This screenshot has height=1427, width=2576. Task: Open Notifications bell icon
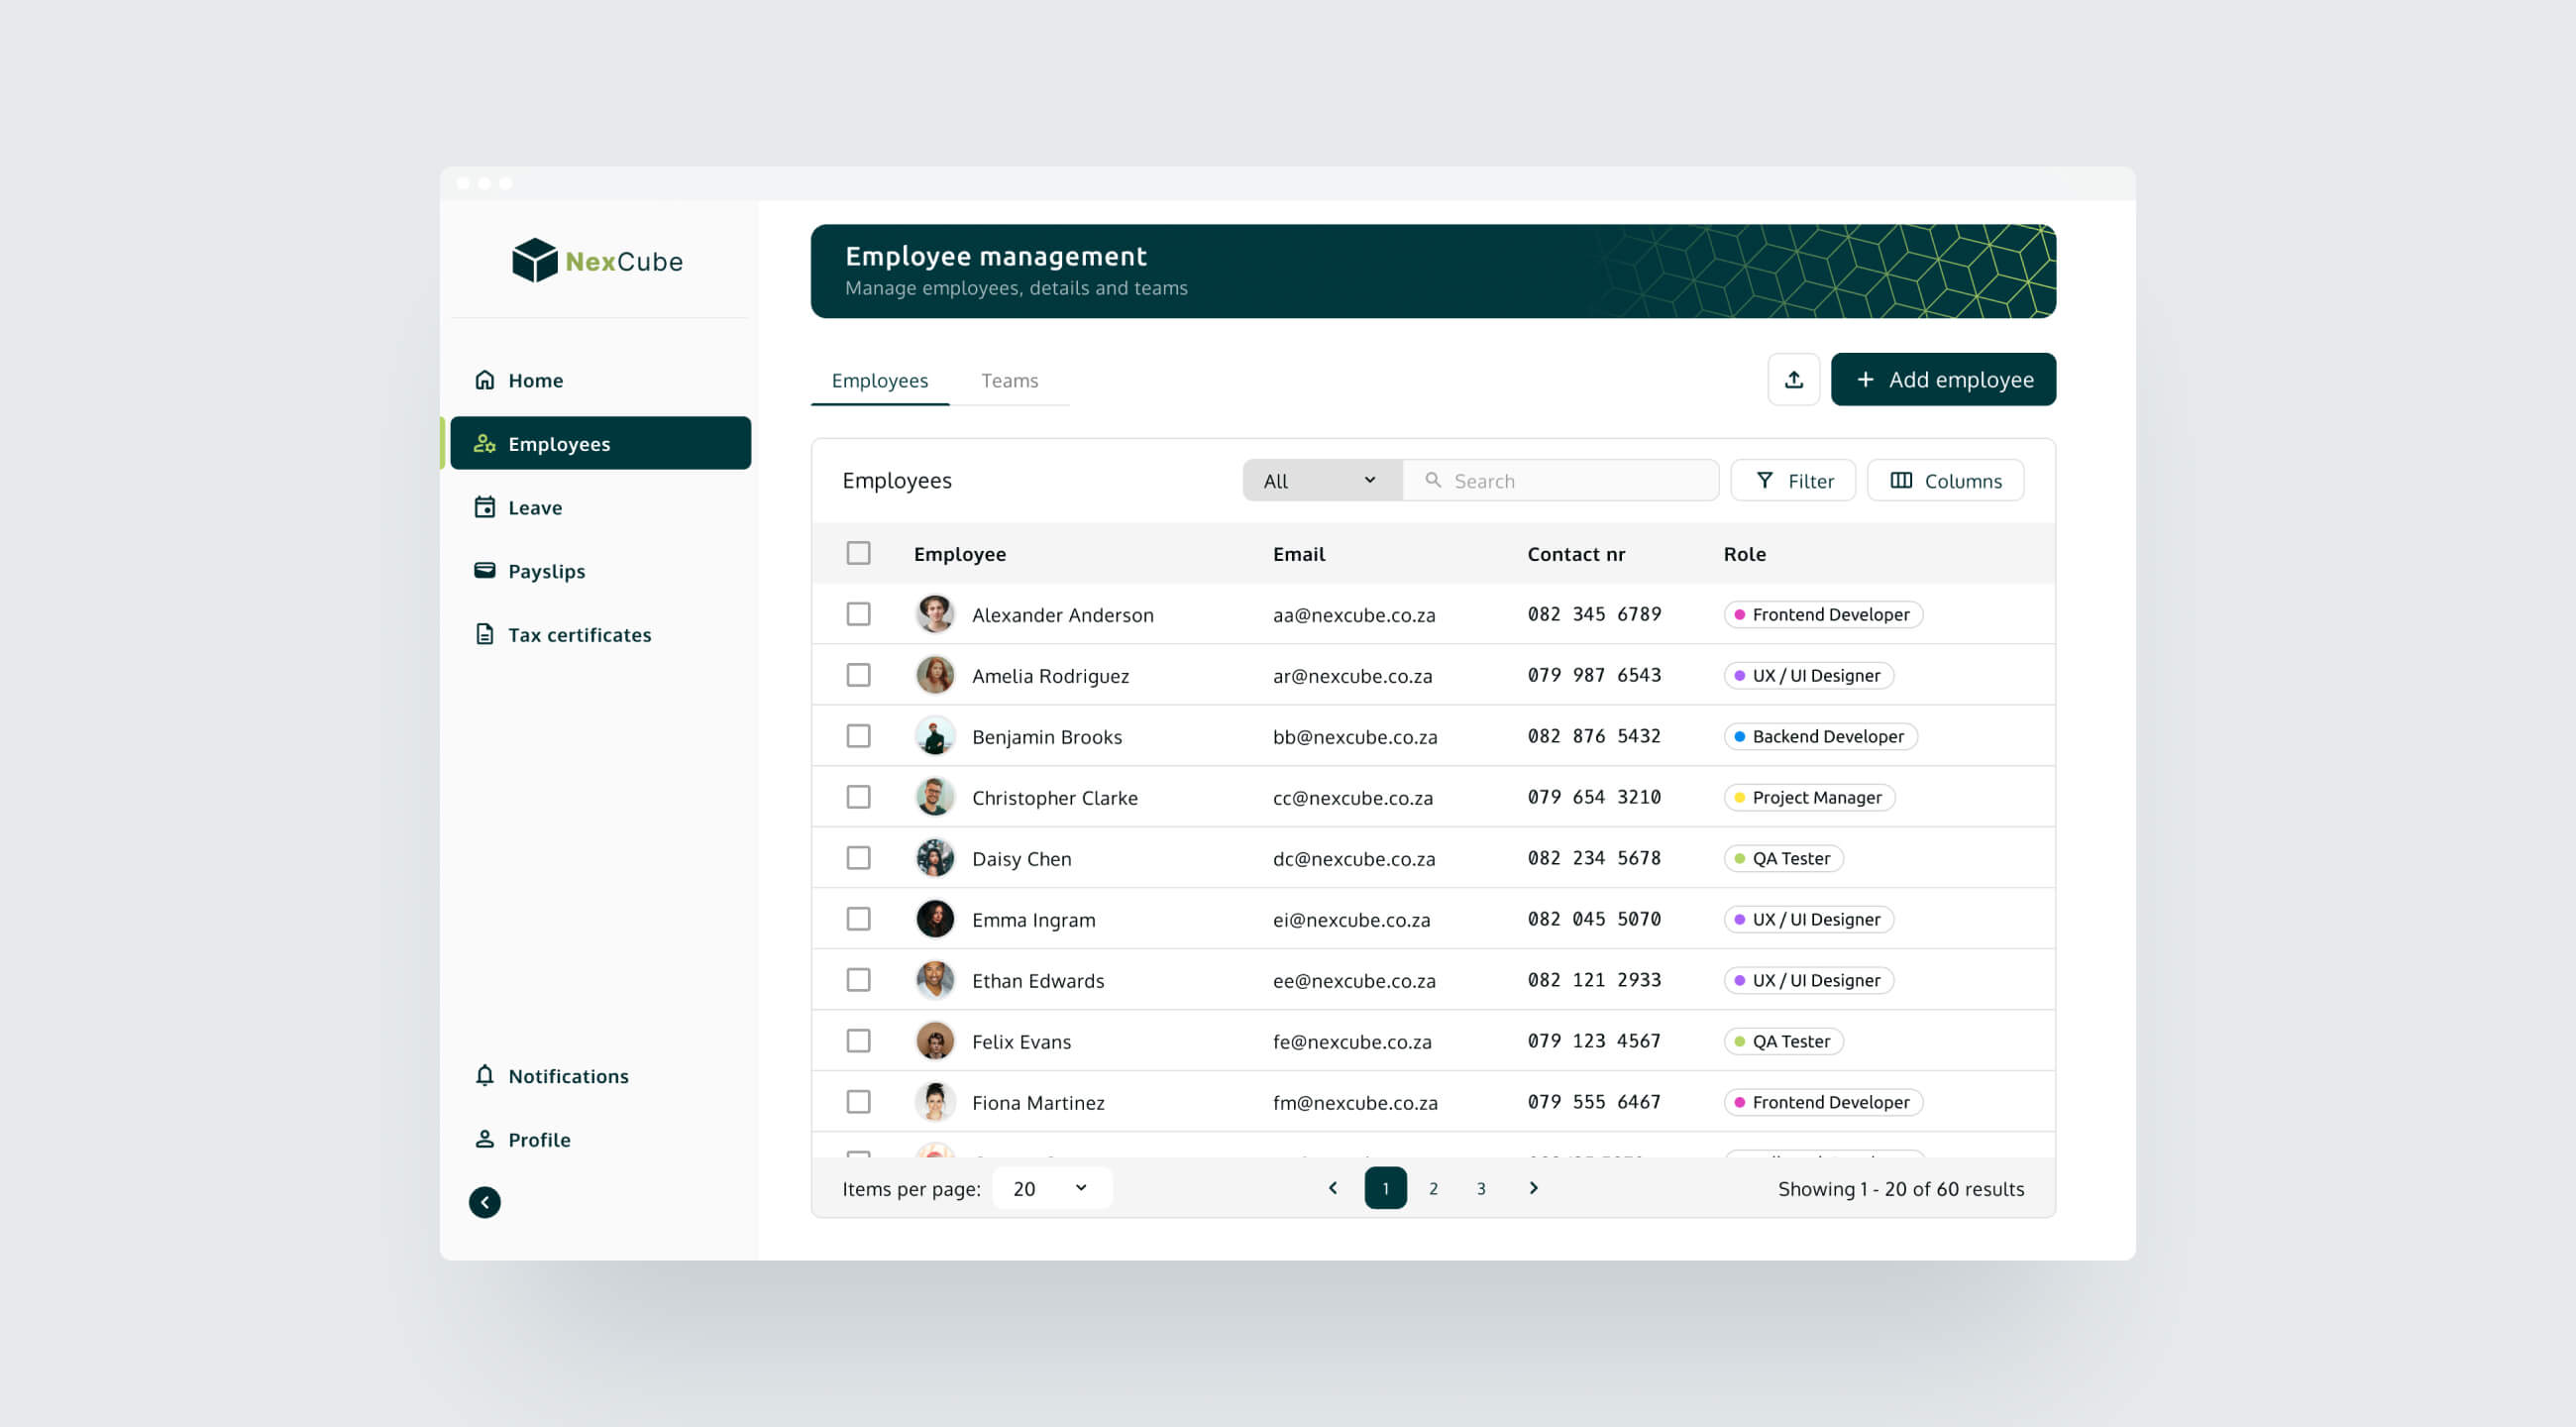[x=485, y=1075]
